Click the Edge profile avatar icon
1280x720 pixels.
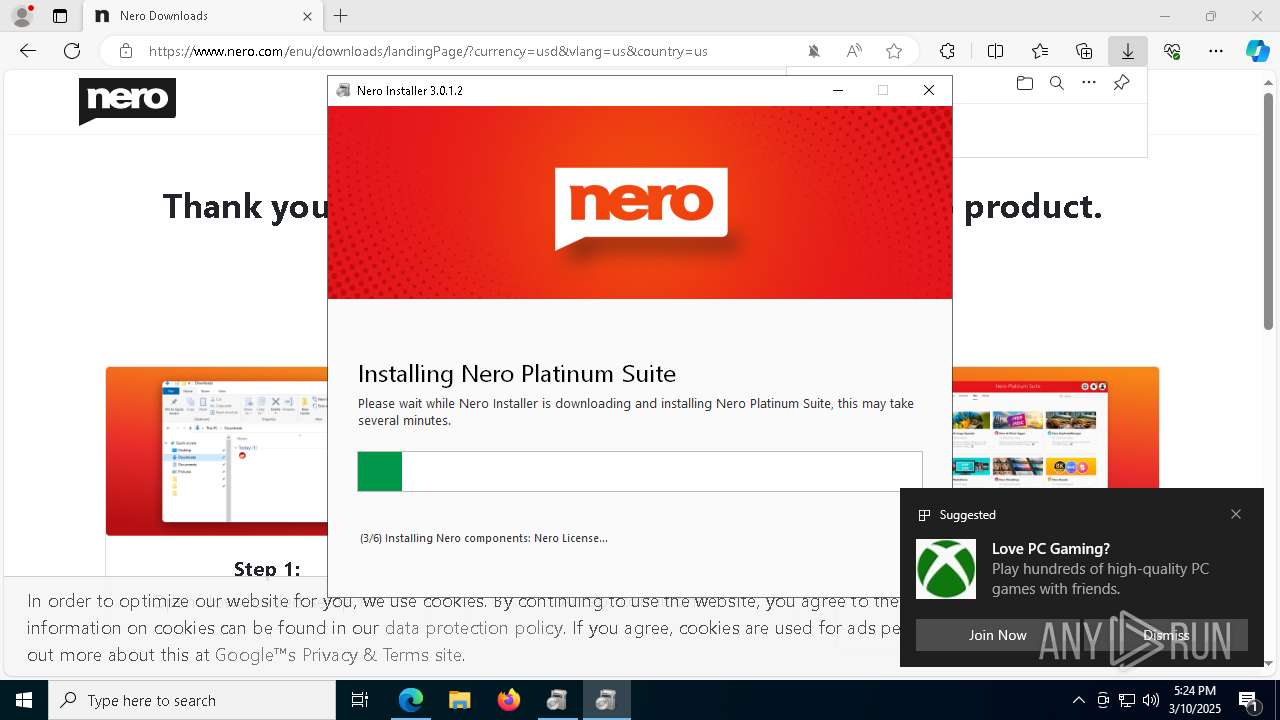coord(22,16)
